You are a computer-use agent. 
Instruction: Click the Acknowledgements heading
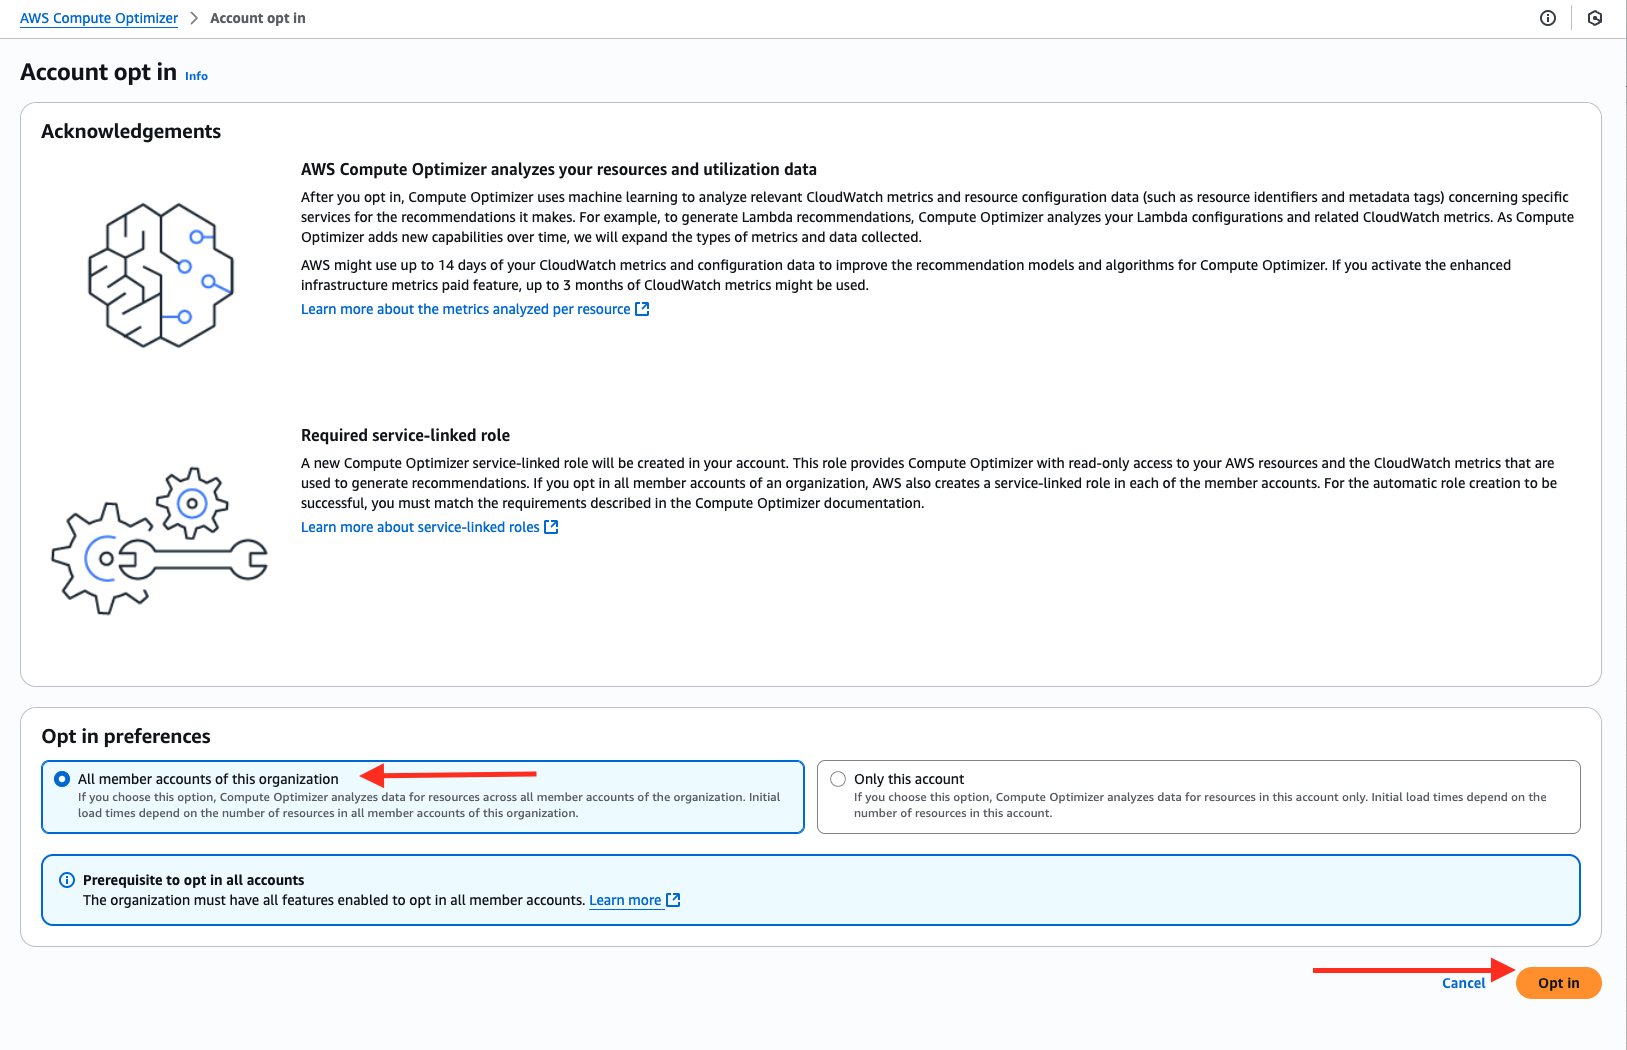(x=131, y=131)
